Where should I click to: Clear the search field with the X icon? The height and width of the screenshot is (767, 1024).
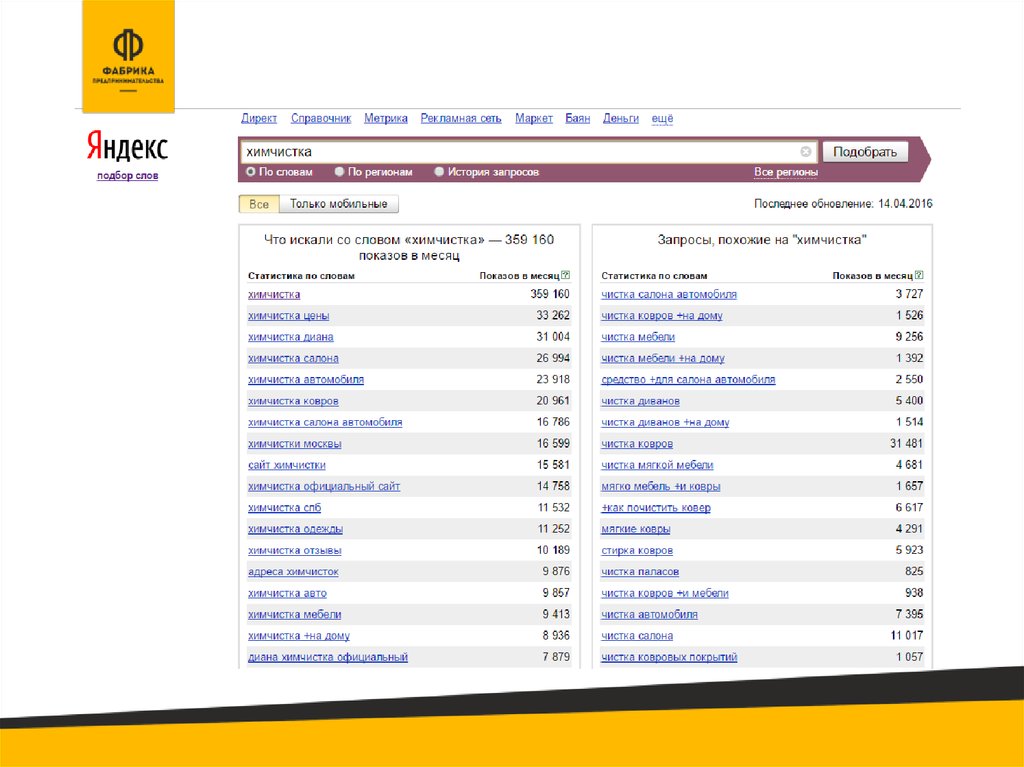coord(806,152)
